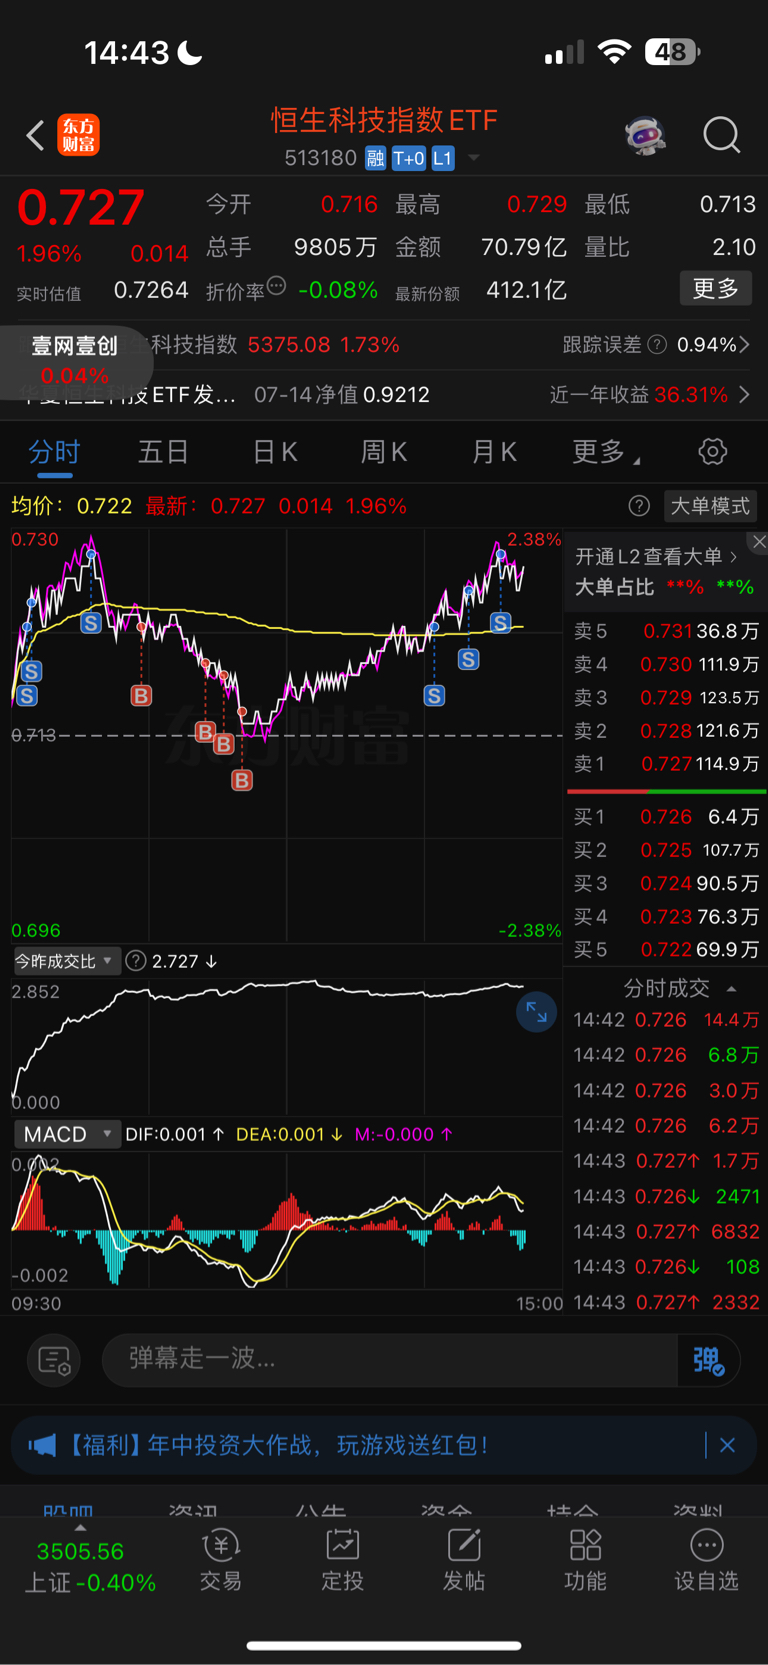
Task: Tap help icon beside 今昨成交比
Action: (136, 961)
